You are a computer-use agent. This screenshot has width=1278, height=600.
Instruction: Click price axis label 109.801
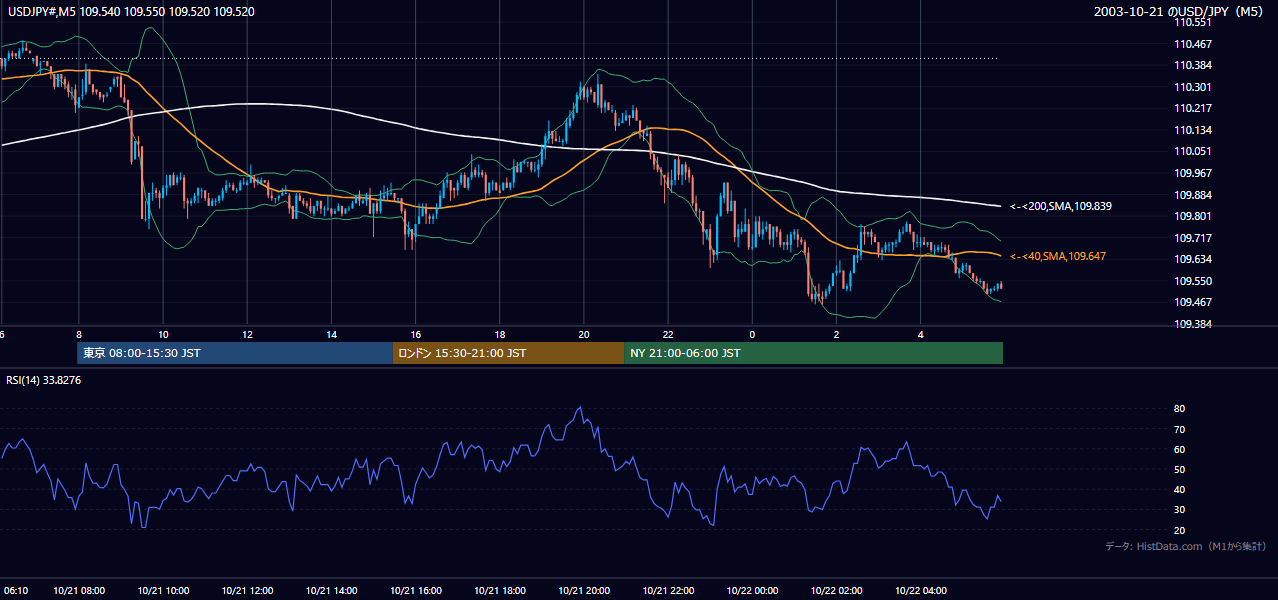pyautogui.click(x=1194, y=216)
